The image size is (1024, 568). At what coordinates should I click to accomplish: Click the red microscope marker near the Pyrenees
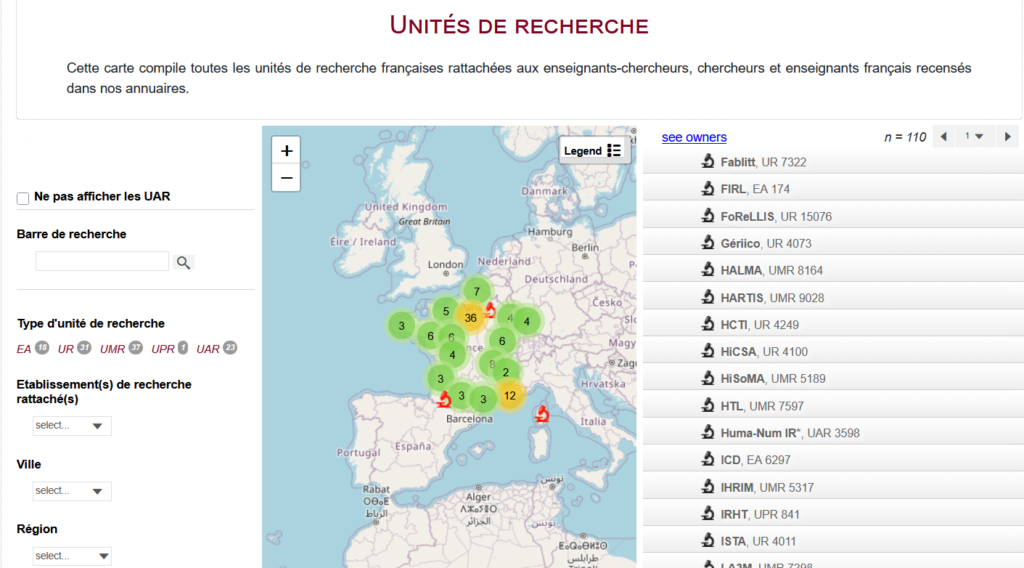click(x=445, y=399)
